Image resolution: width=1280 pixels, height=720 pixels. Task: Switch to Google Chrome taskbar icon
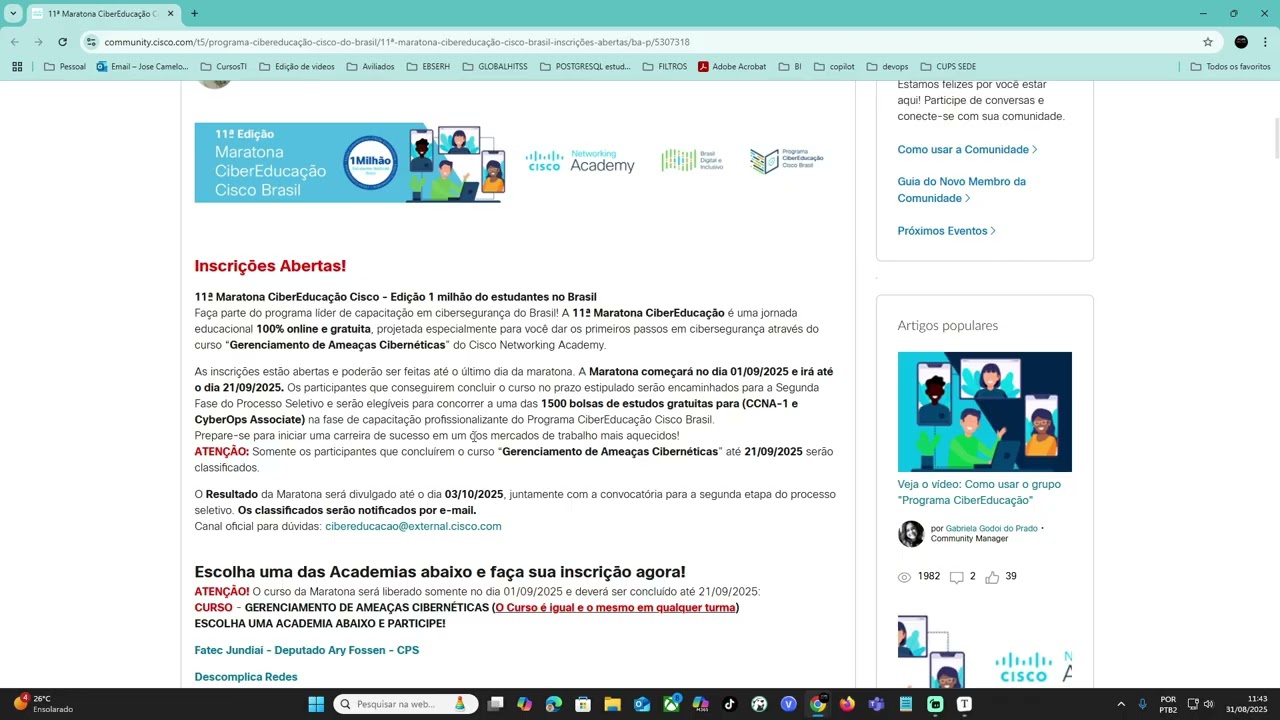[818, 704]
